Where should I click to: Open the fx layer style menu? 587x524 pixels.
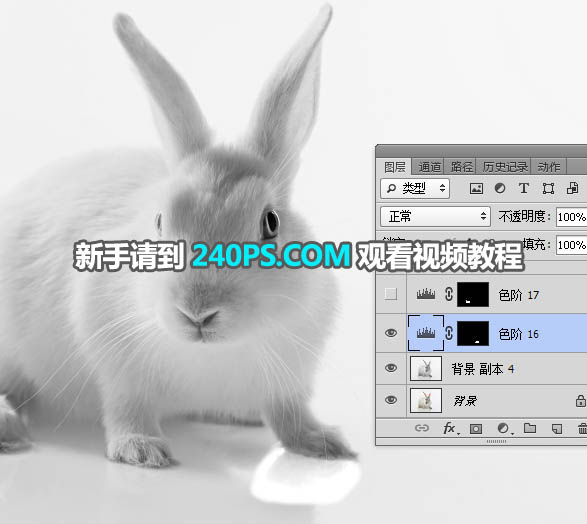point(450,428)
